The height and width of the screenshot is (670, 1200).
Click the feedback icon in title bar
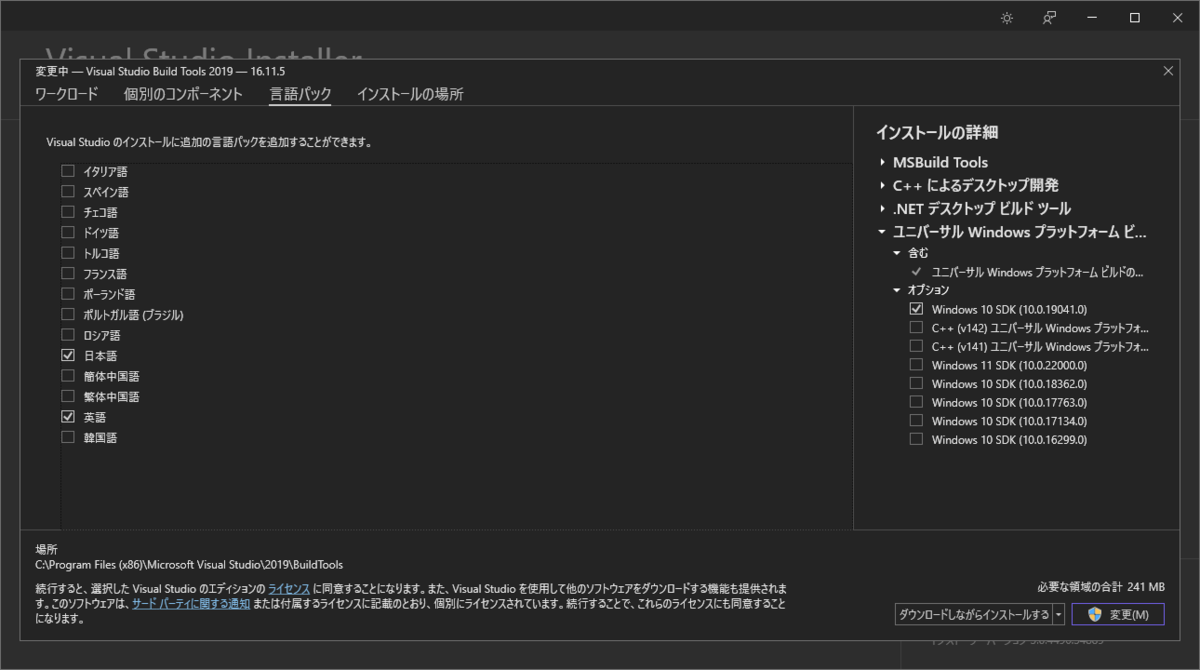[x=1049, y=18]
